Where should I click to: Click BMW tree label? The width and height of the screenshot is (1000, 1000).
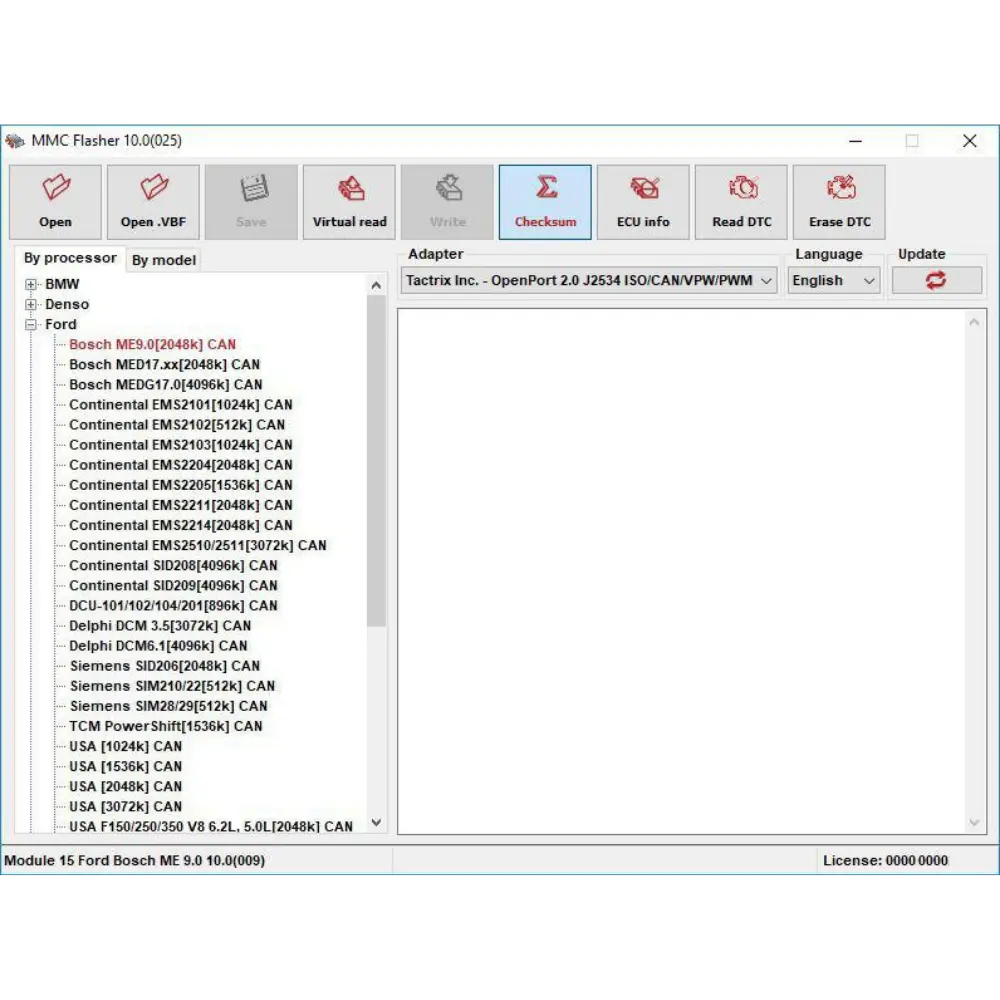tap(62, 284)
